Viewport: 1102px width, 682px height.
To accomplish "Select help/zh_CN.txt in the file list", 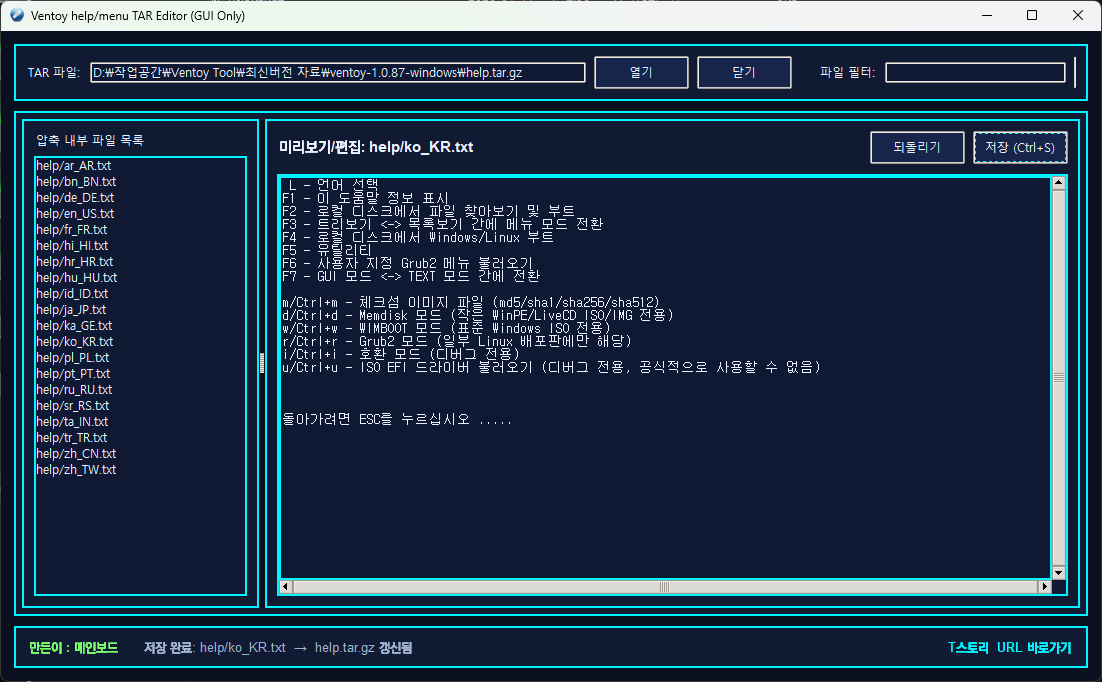I will point(76,453).
